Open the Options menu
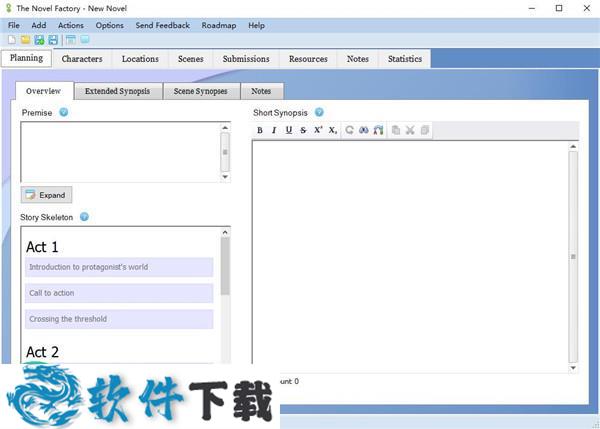 [109, 25]
